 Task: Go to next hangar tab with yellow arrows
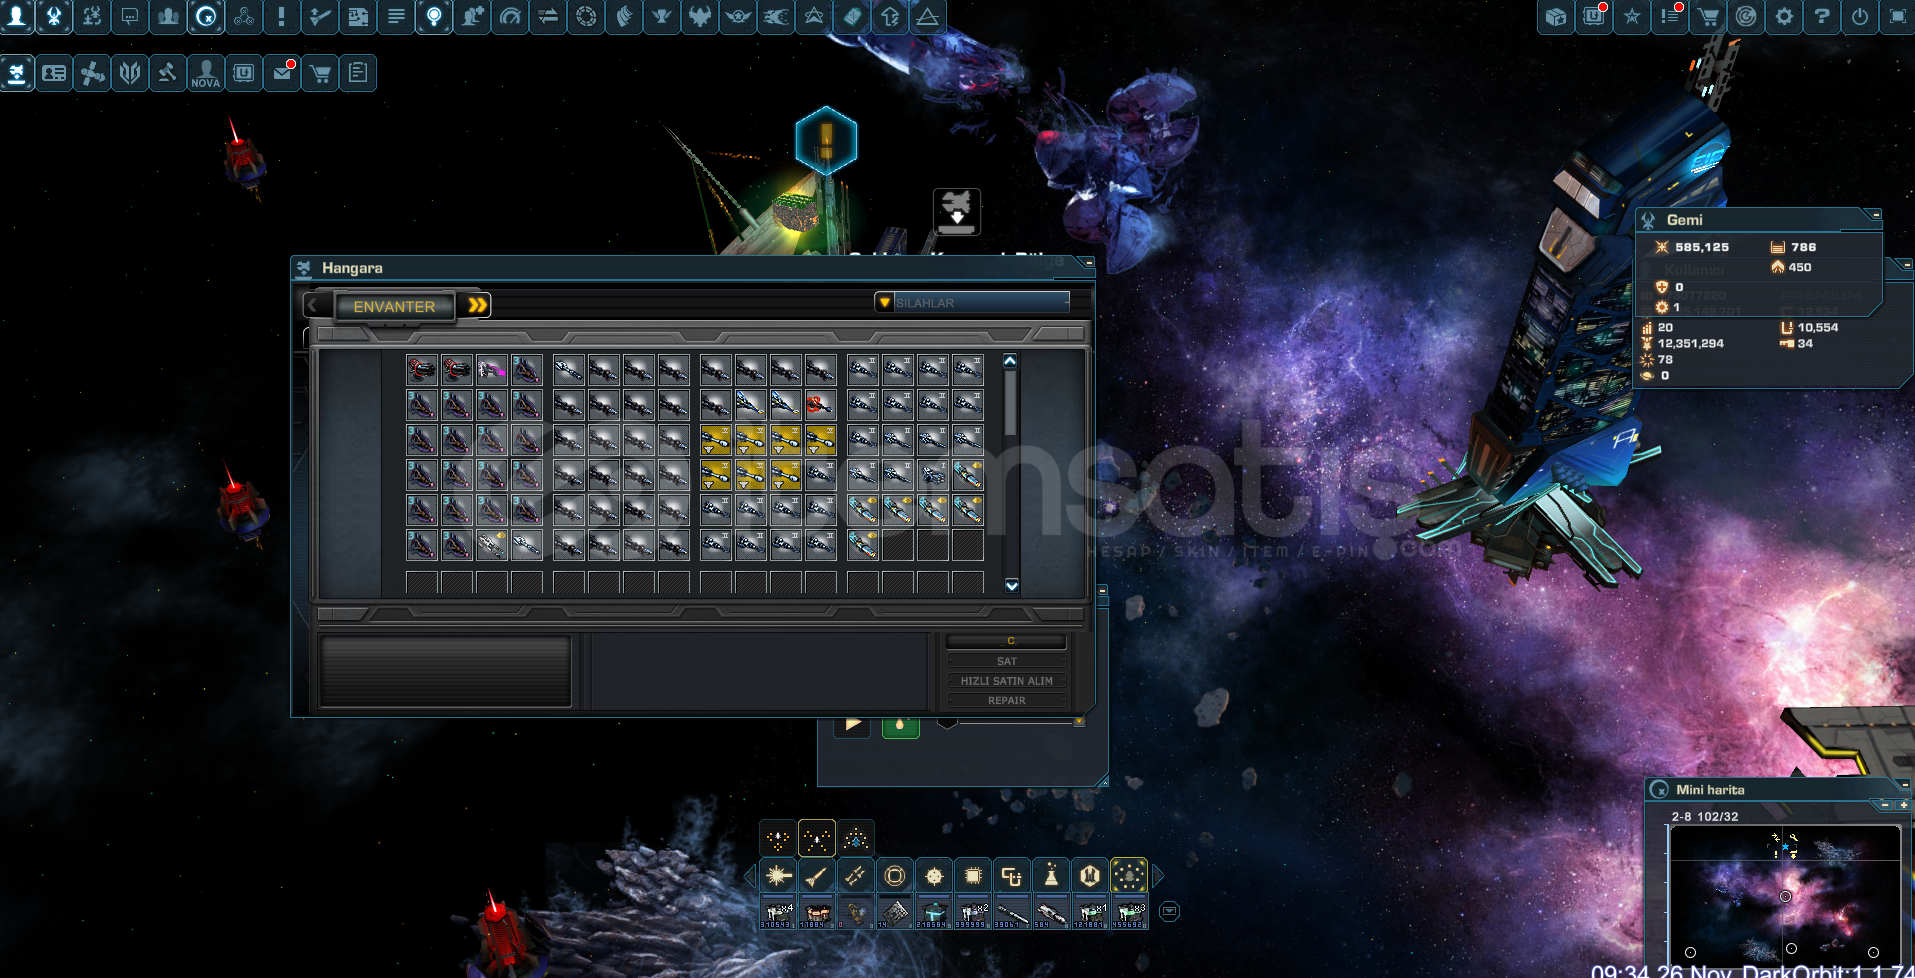[478, 305]
